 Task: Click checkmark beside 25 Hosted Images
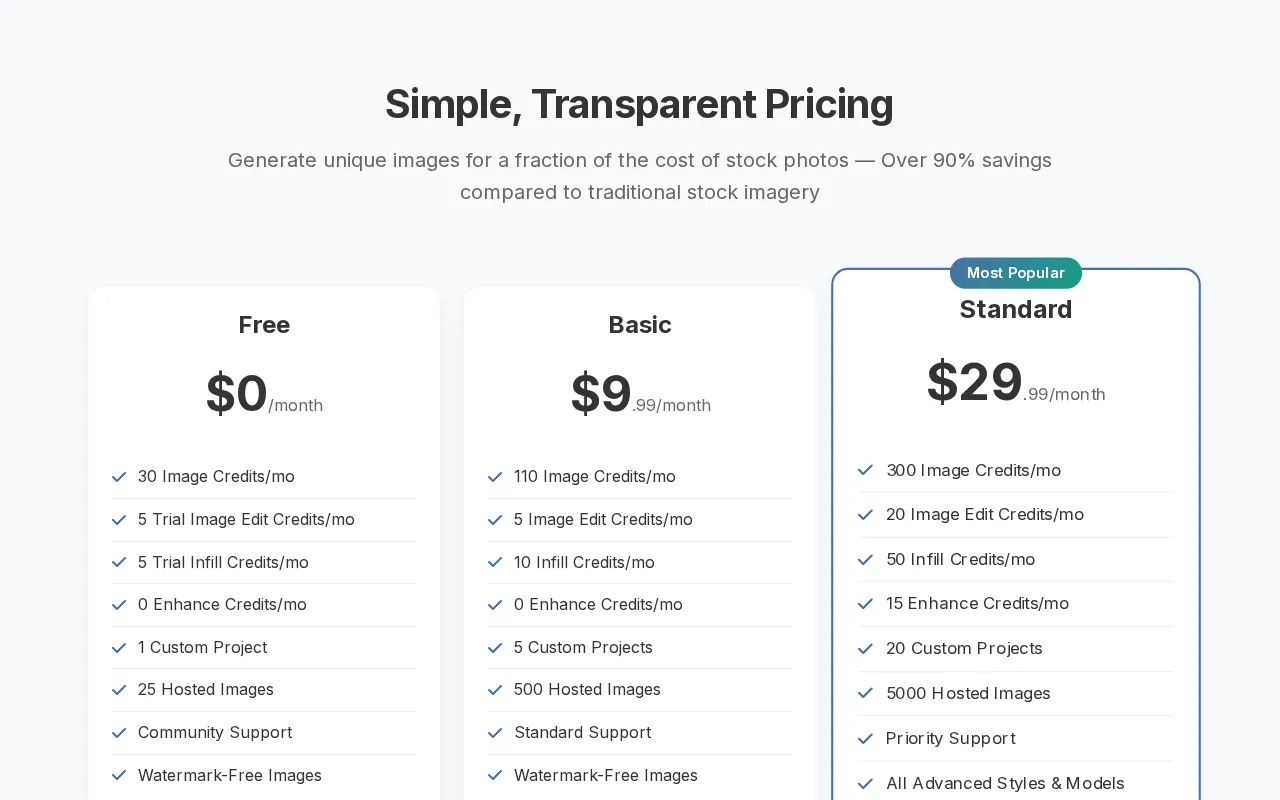click(119, 690)
